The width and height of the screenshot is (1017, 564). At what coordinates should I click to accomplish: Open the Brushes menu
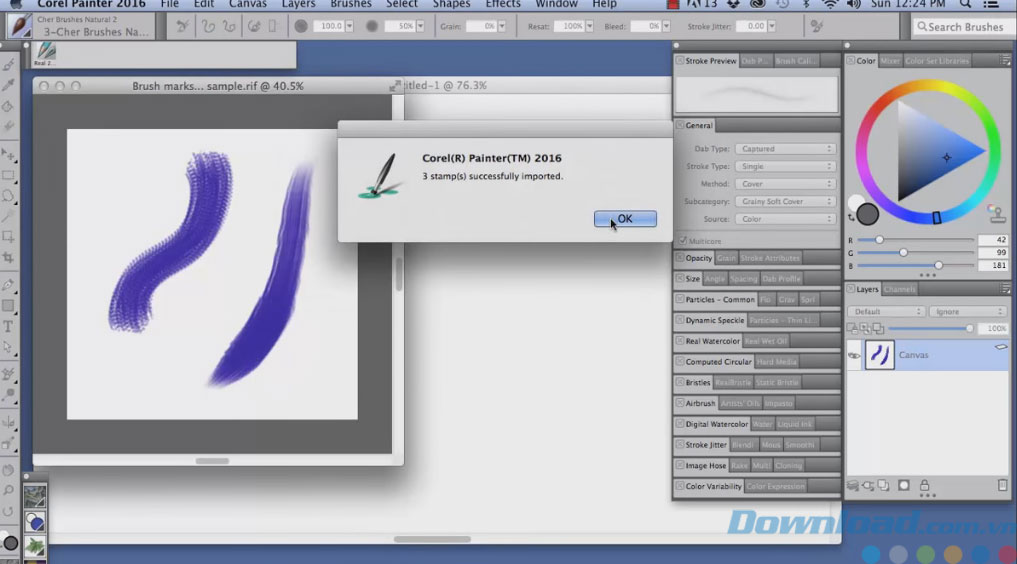click(351, 4)
